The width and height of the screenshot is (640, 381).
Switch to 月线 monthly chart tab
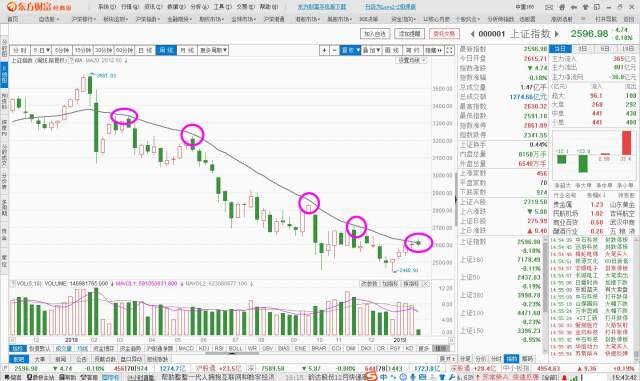click(187, 50)
